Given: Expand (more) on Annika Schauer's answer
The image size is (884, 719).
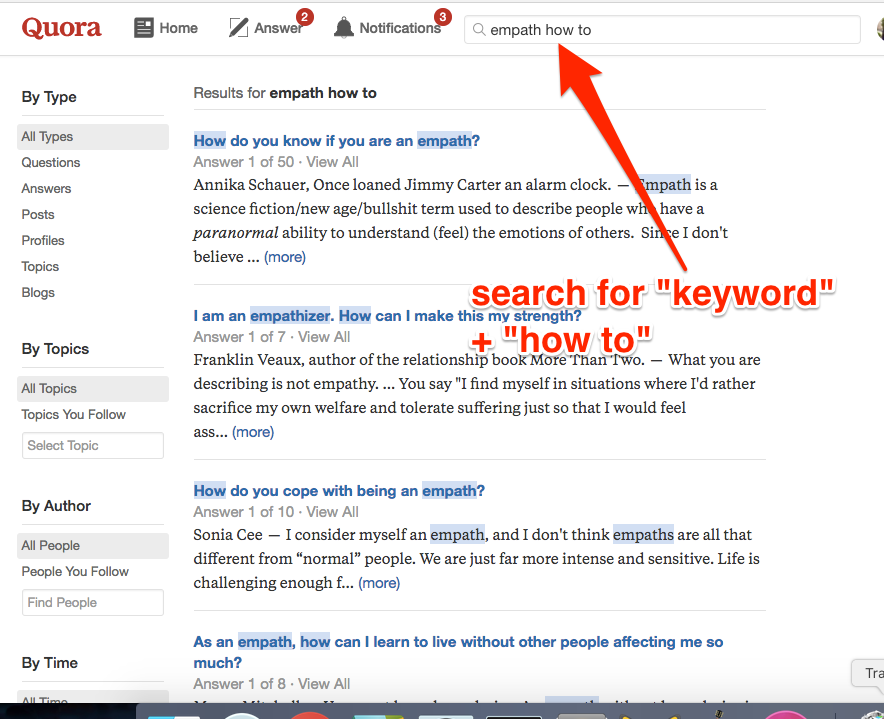Looking at the screenshot, I should point(285,257).
